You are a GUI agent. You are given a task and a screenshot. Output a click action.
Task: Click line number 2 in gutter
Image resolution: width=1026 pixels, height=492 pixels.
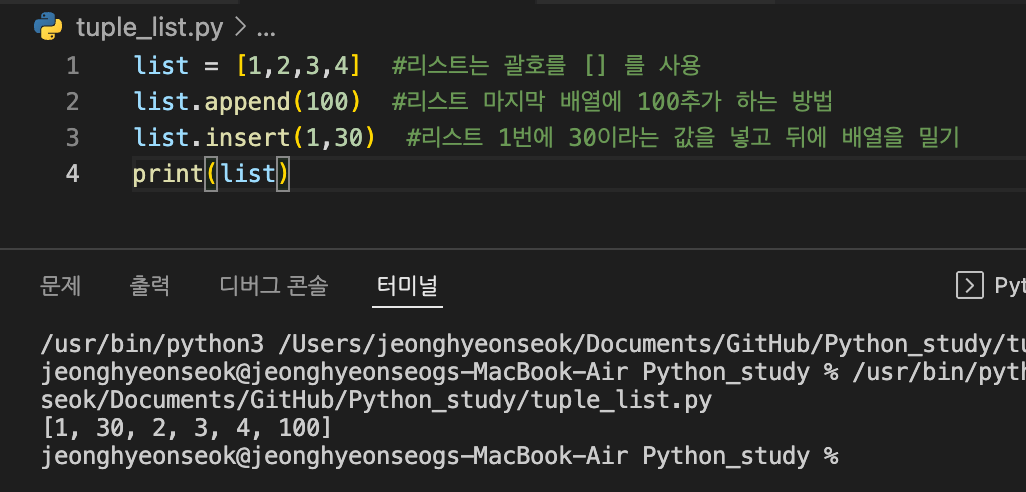[x=73, y=102]
